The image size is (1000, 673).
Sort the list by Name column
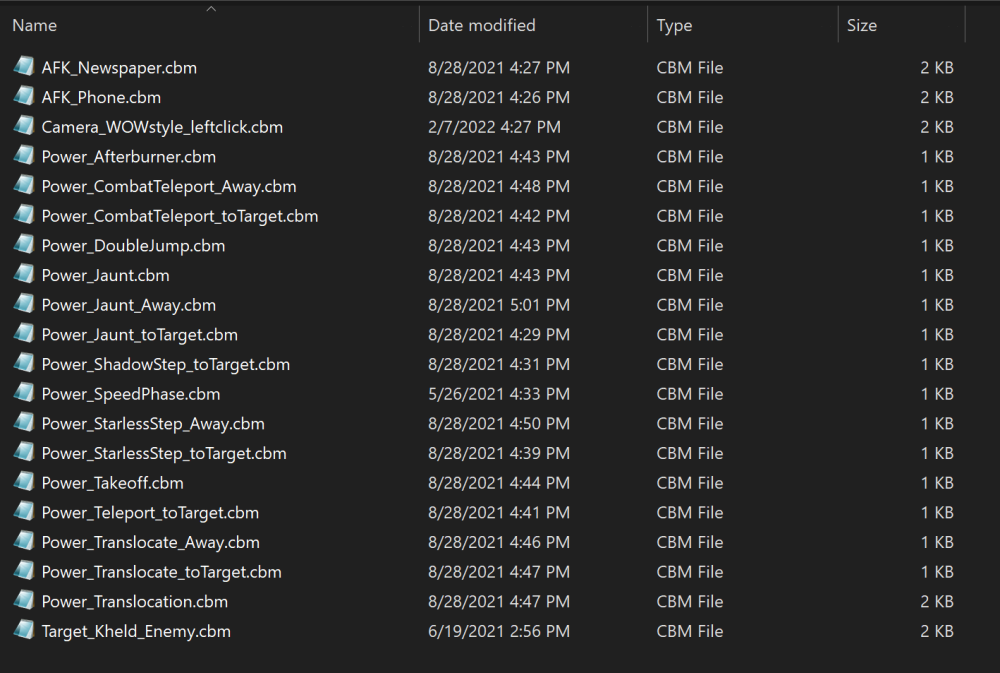pyautogui.click(x=35, y=26)
